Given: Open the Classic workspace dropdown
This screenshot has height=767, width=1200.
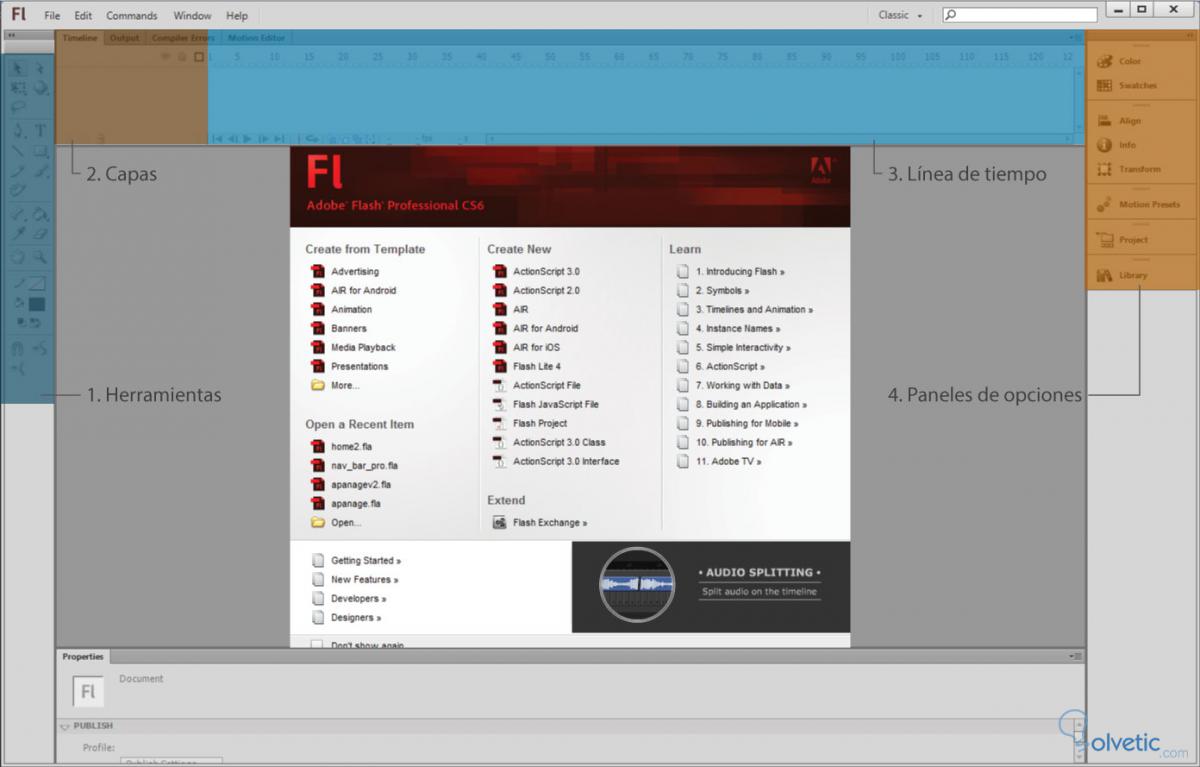Looking at the screenshot, I should click(900, 15).
